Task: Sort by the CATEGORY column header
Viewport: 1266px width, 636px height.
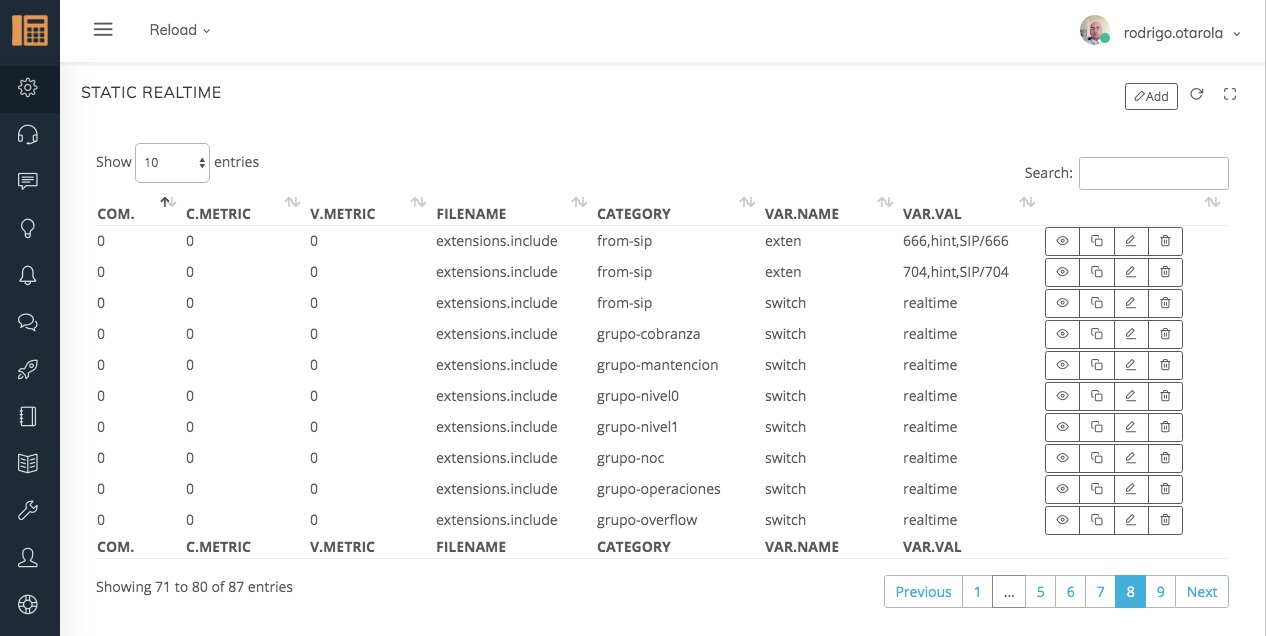Action: click(634, 213)
